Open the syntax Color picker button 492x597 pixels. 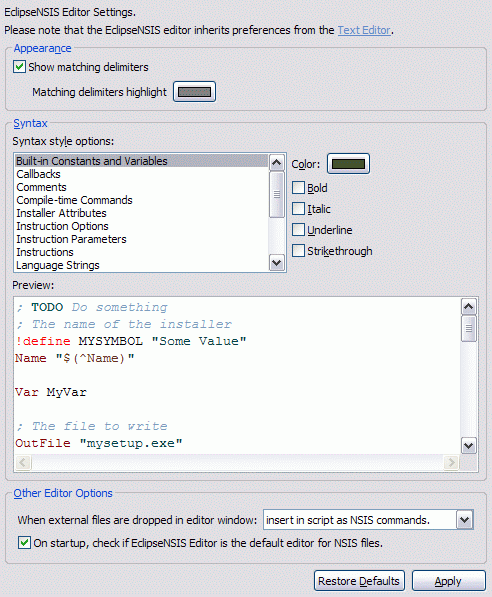point(348,164)
